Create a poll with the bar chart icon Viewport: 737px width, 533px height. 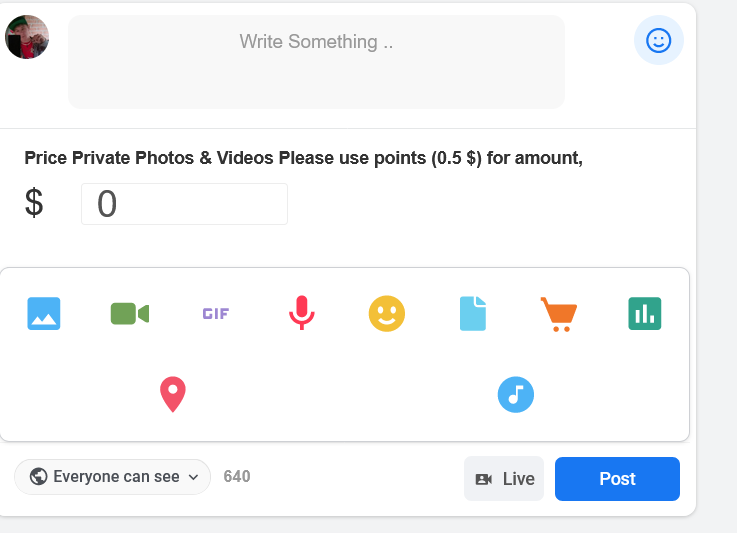645,314
